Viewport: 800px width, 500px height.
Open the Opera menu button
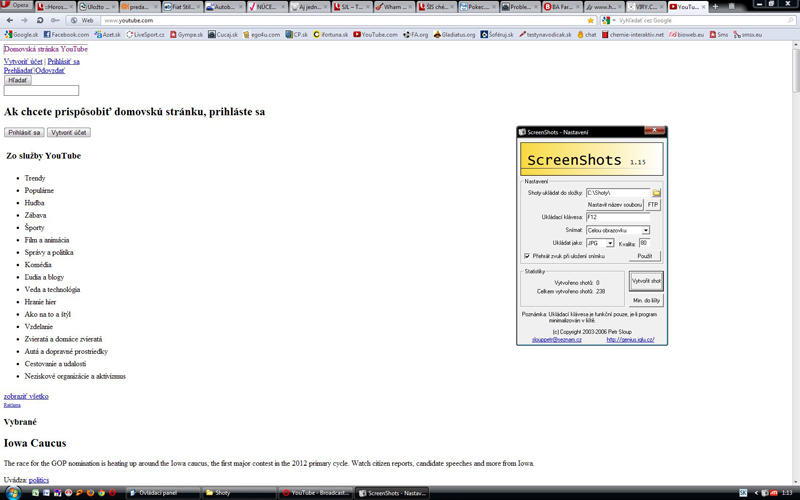click(16, 6)
